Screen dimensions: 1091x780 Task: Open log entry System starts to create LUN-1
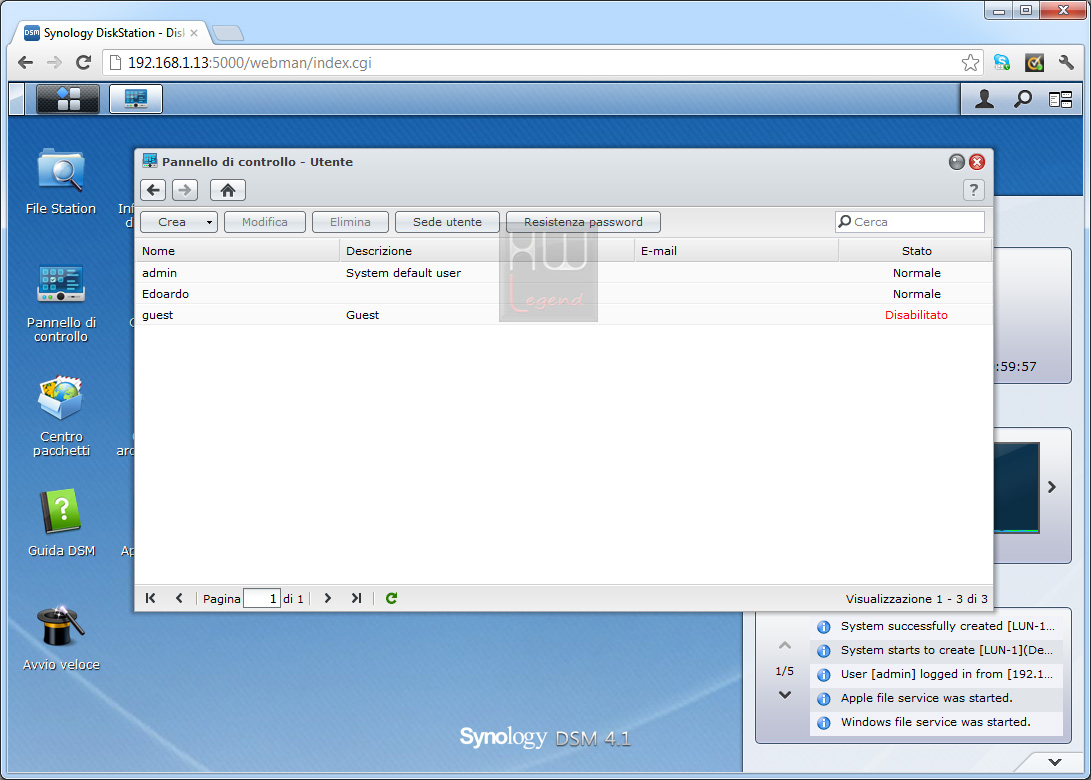click(x=937, y=650)
